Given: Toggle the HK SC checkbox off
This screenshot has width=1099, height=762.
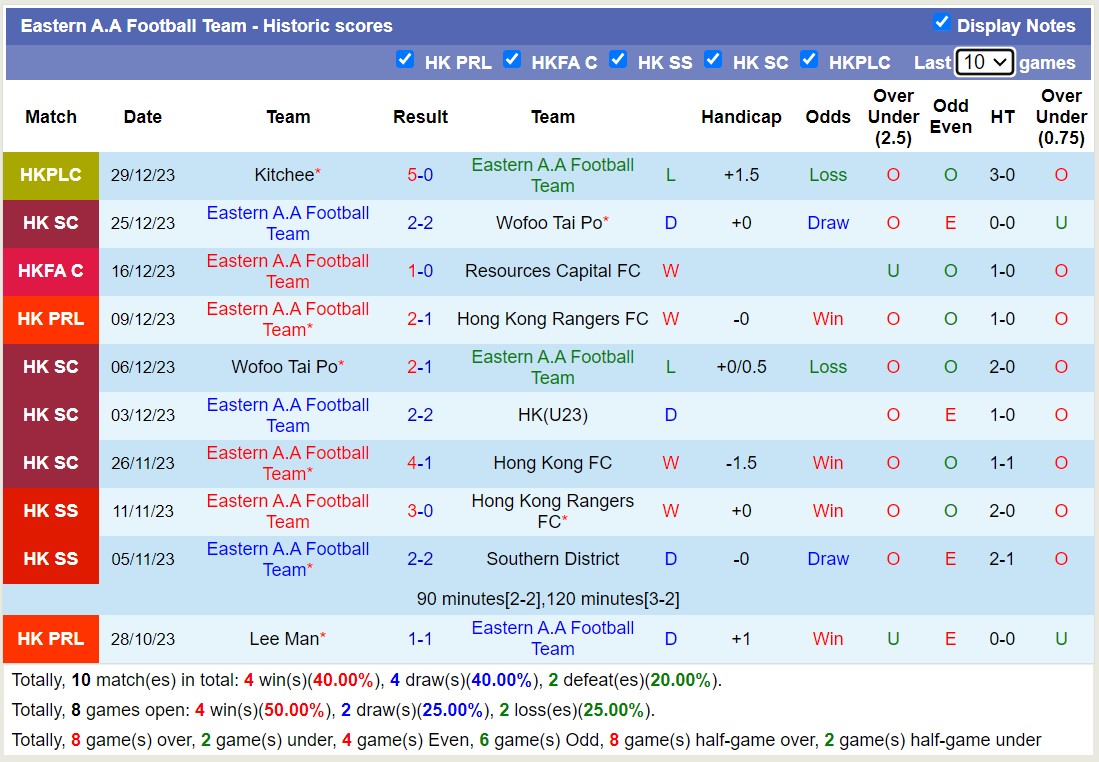Looking at the screenshot, I should tap(713, 60).
